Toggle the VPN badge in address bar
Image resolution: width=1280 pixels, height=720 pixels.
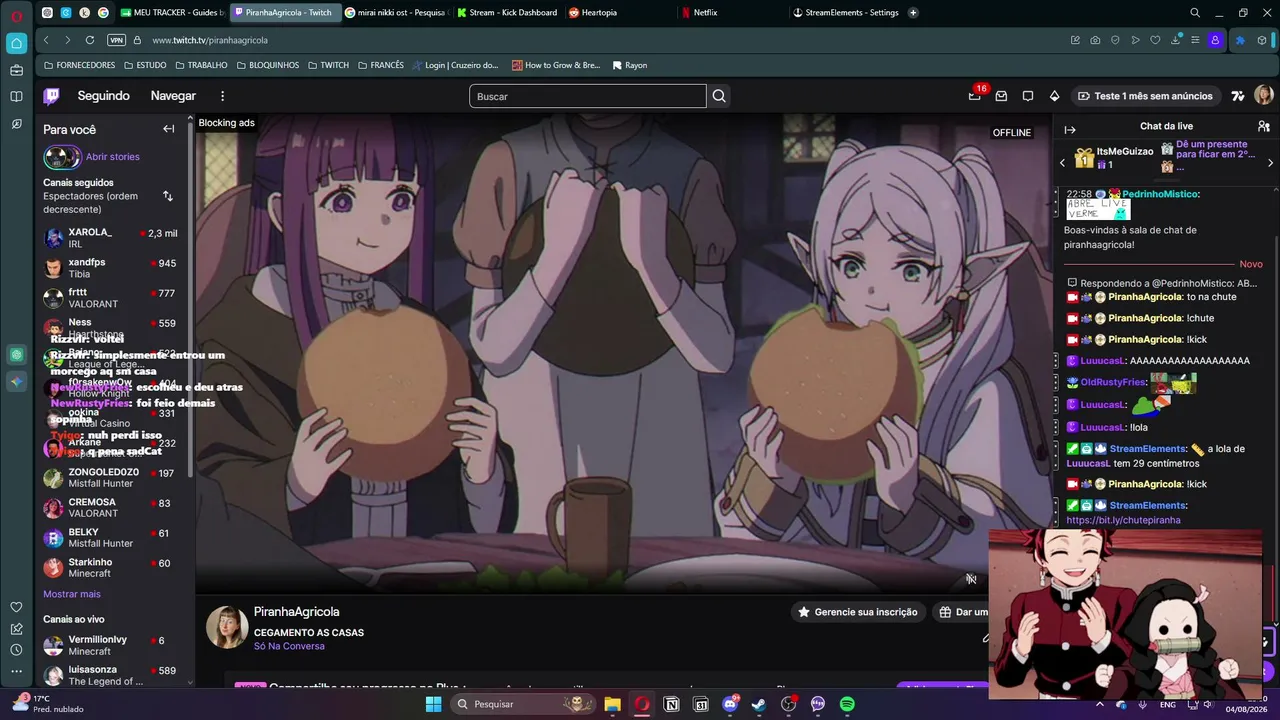point(116,40)
